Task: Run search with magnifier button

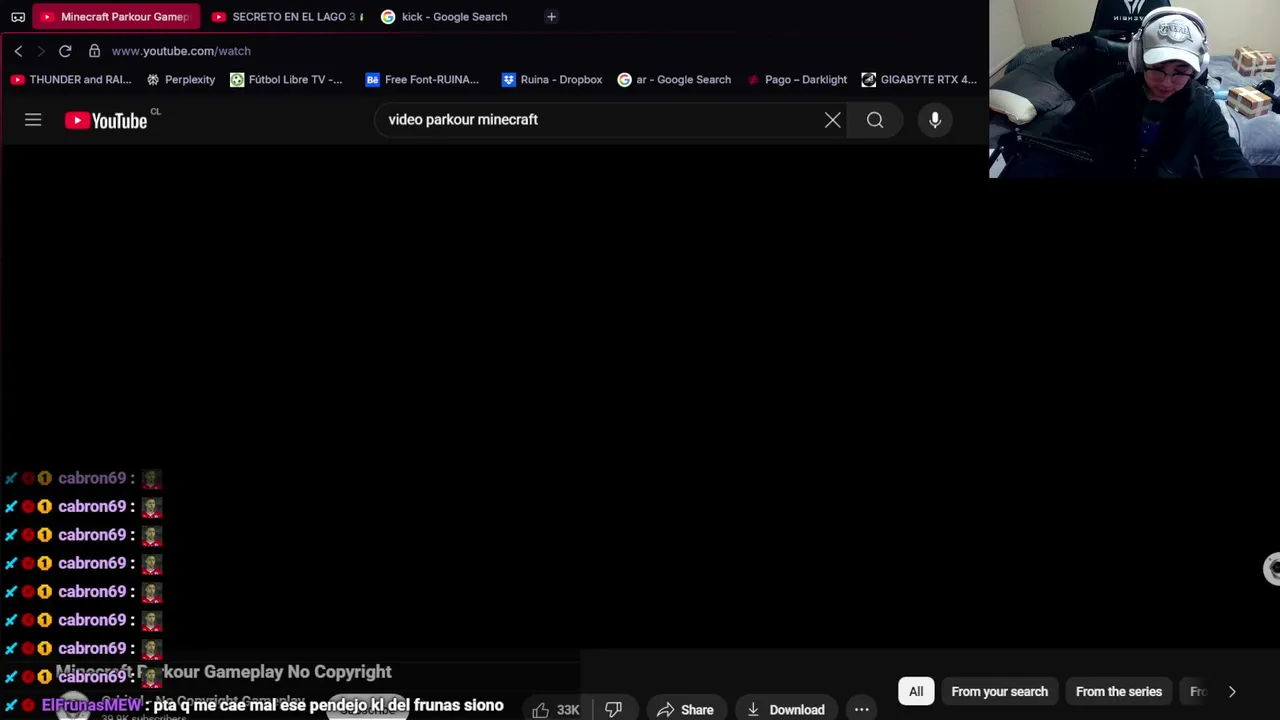Action: click(875, 120)
